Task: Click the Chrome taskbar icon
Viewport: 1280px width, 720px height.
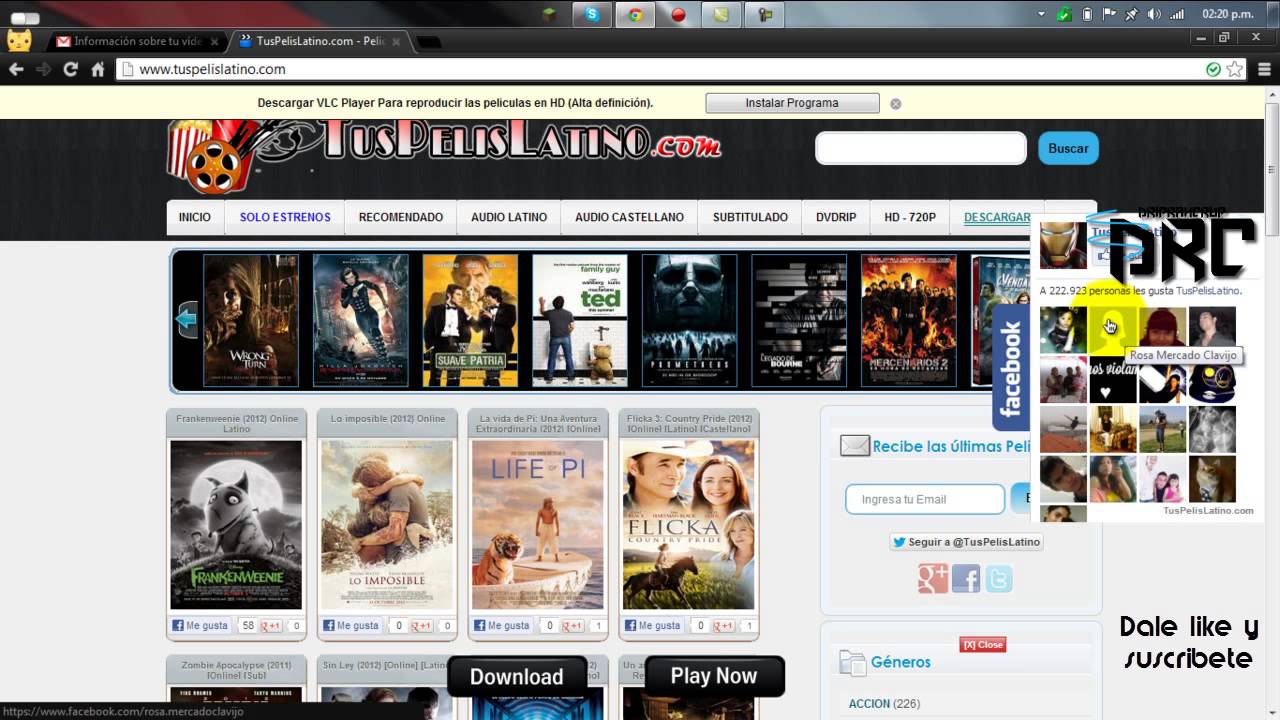Action: [x=635, y=14]
